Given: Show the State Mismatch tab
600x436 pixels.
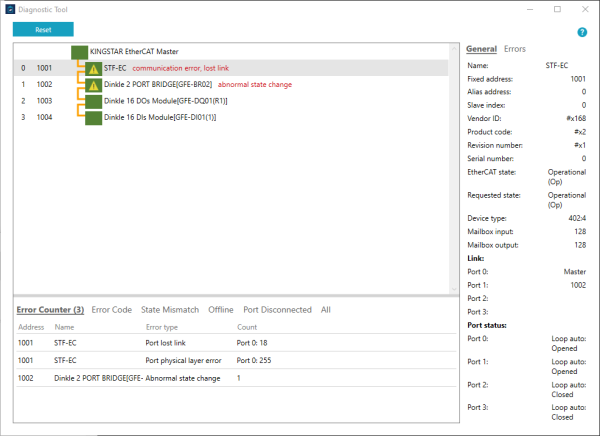Looking at the screenshot, I should point(170,310).
